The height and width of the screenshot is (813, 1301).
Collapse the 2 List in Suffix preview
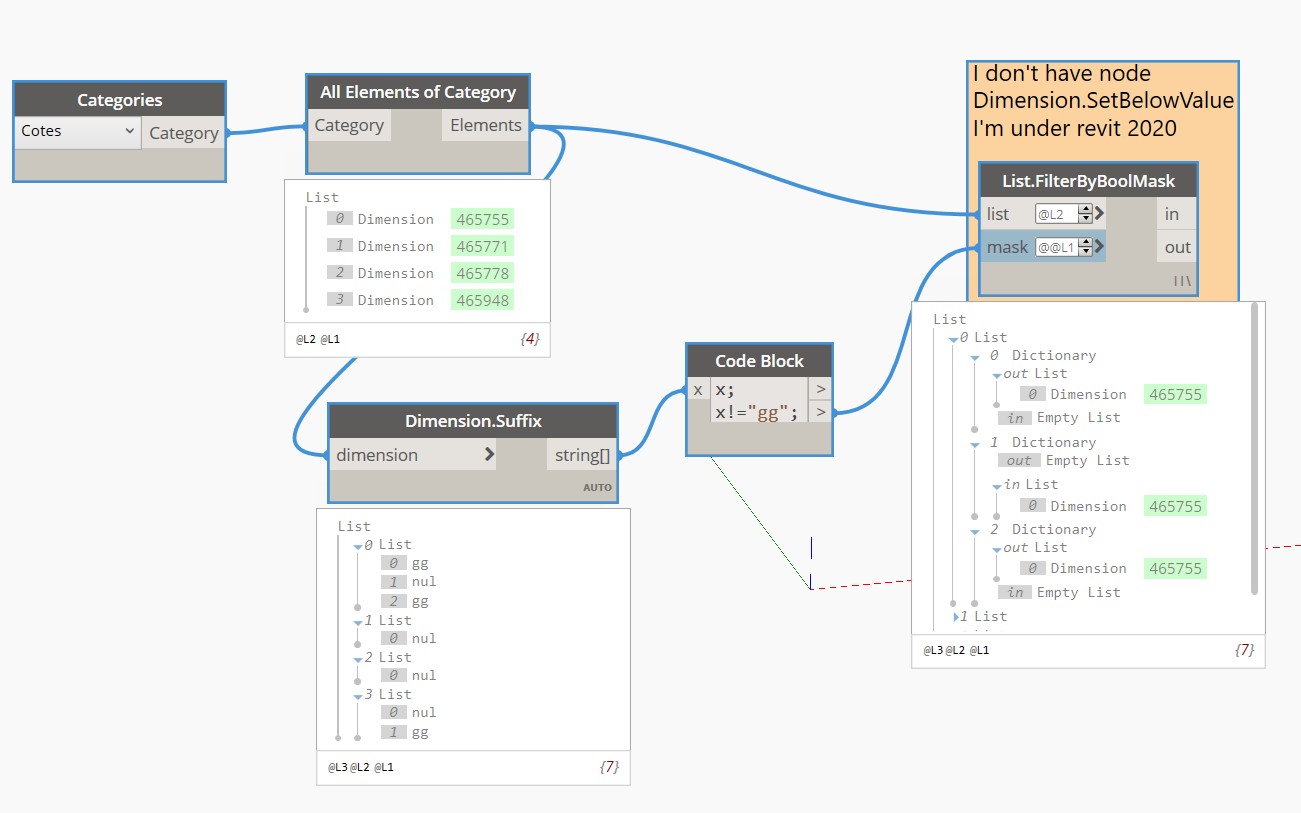[x=357, y=658]
